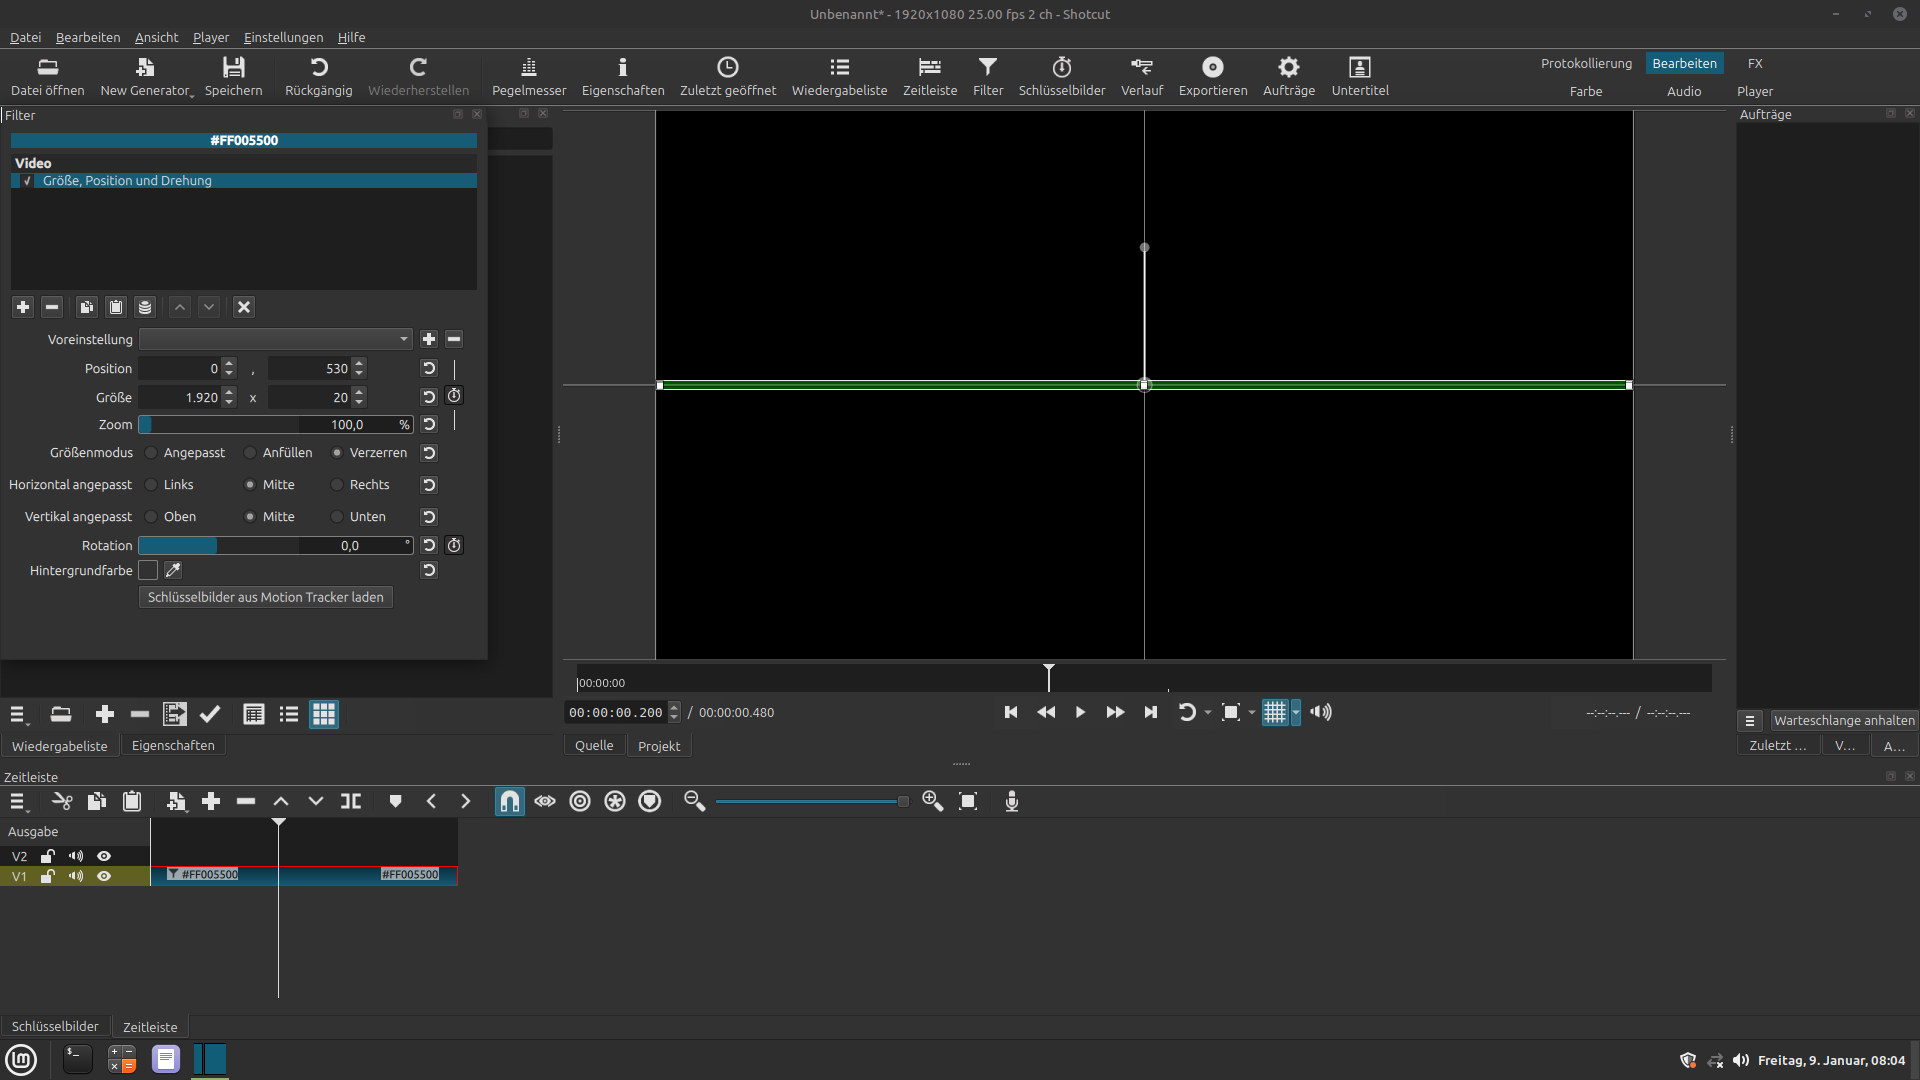The height and width of the screenshot is (1080, 1920).
Task: Click the Hintergrundfarbe color swatch
Action: click(x=148, y=570)
